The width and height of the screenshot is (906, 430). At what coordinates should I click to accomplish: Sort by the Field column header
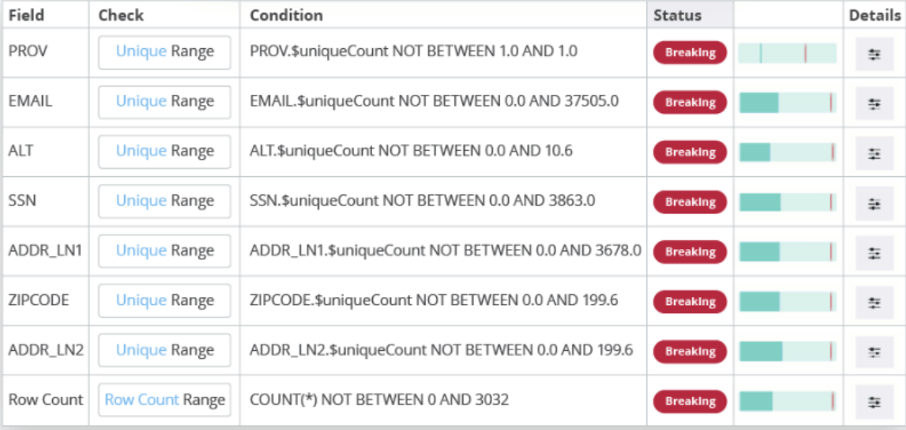(26, 16)
